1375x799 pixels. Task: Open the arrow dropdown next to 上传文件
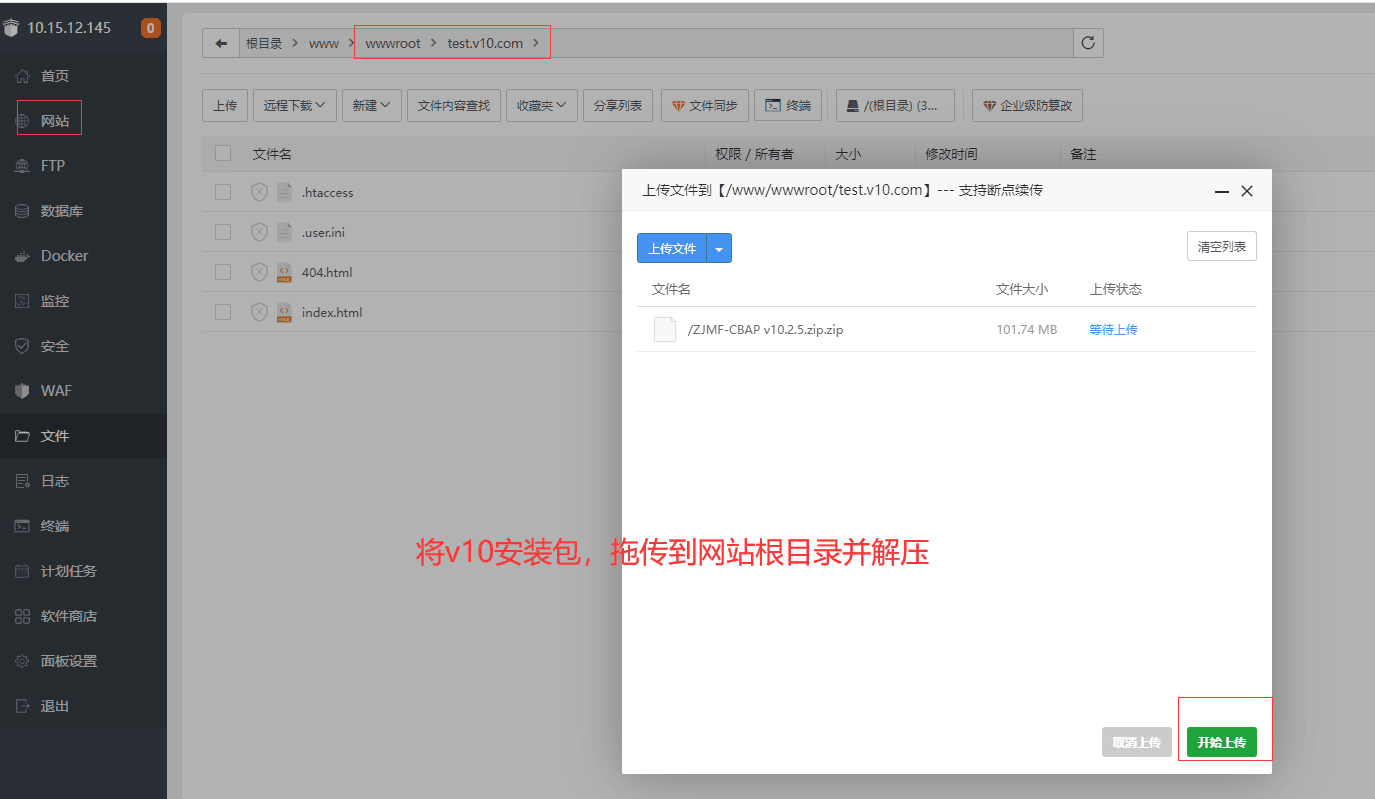719,248
